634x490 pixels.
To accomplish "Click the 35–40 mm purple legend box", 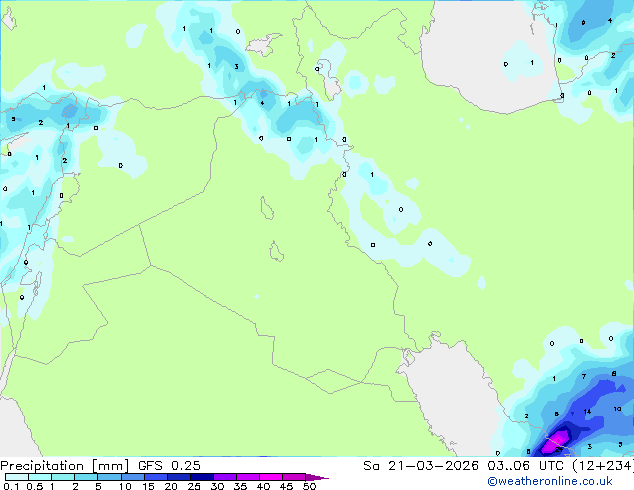I will pyautogui.click(x=248, y=477).
